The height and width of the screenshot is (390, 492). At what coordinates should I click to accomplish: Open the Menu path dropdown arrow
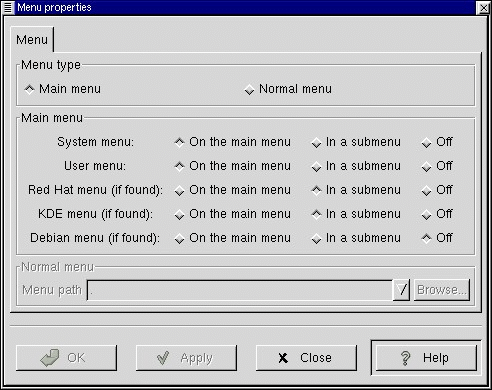[401, 290]
